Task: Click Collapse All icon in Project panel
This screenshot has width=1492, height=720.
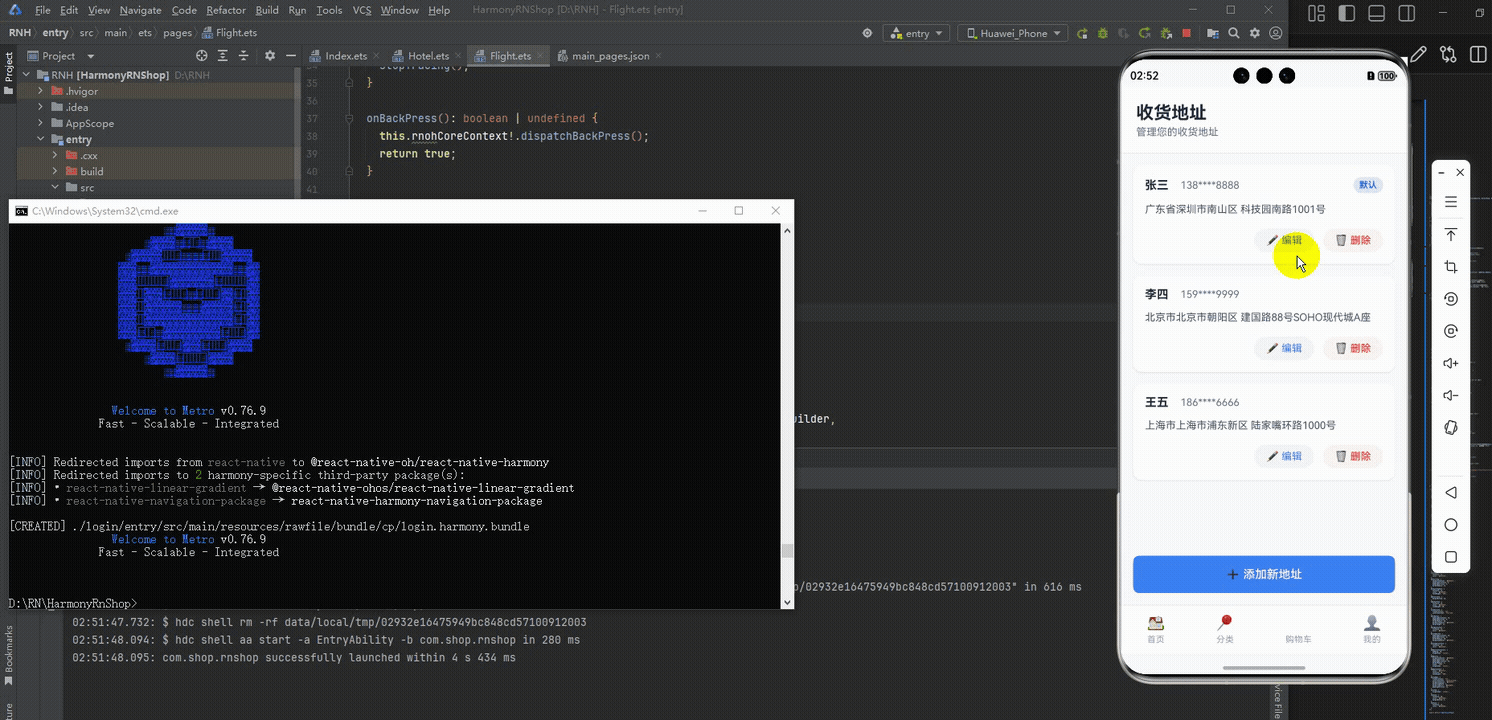Action: coord(245,56)
